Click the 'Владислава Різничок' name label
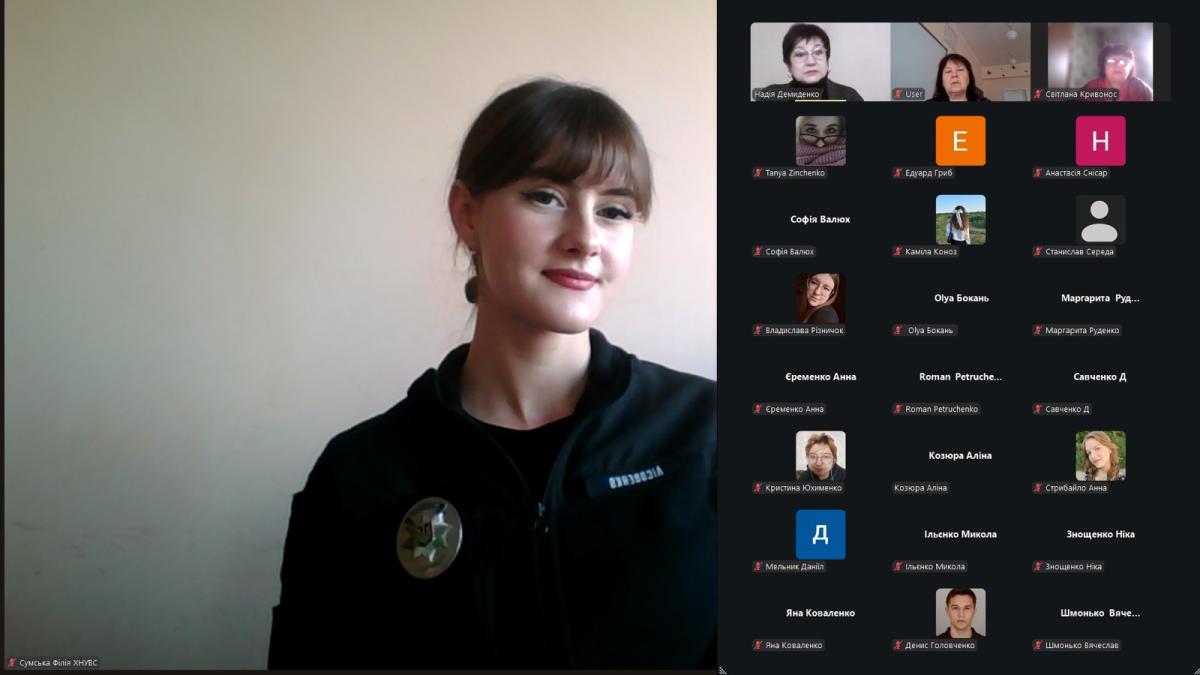Image resolution: width=1200 pixels, height=675 pixels. click(x=804, y=330)
